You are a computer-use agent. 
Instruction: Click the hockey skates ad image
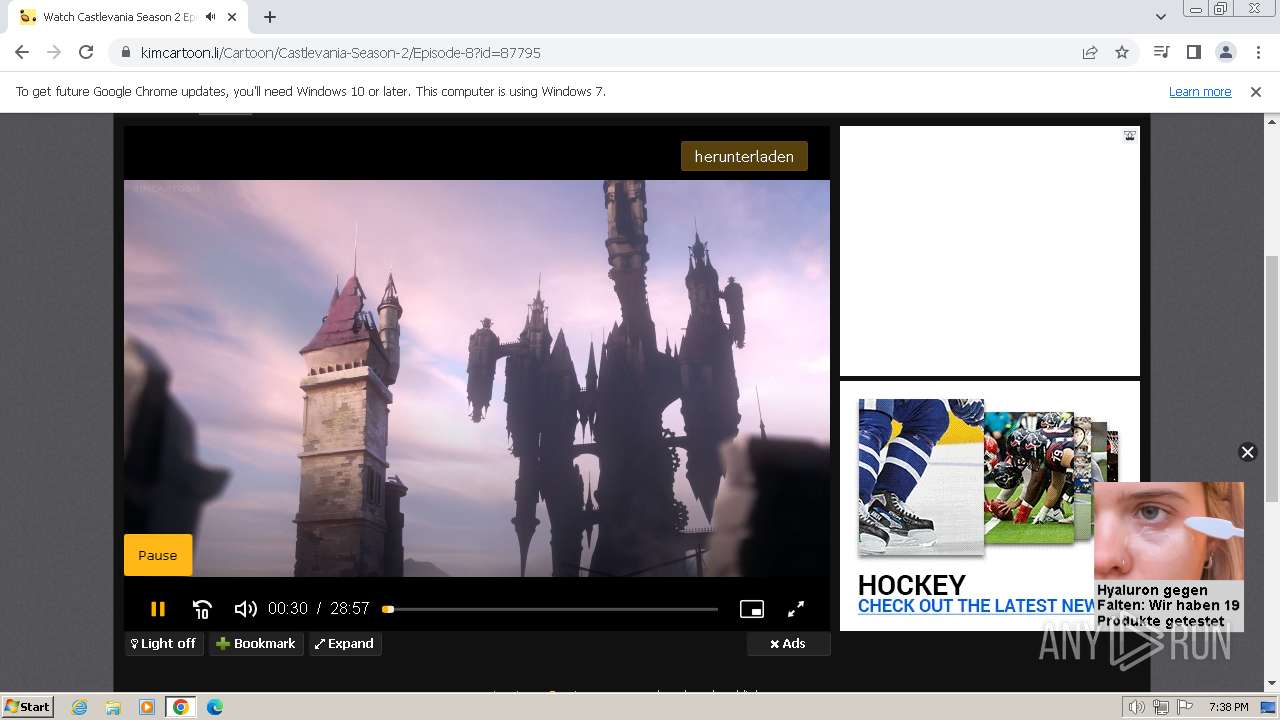920,477
